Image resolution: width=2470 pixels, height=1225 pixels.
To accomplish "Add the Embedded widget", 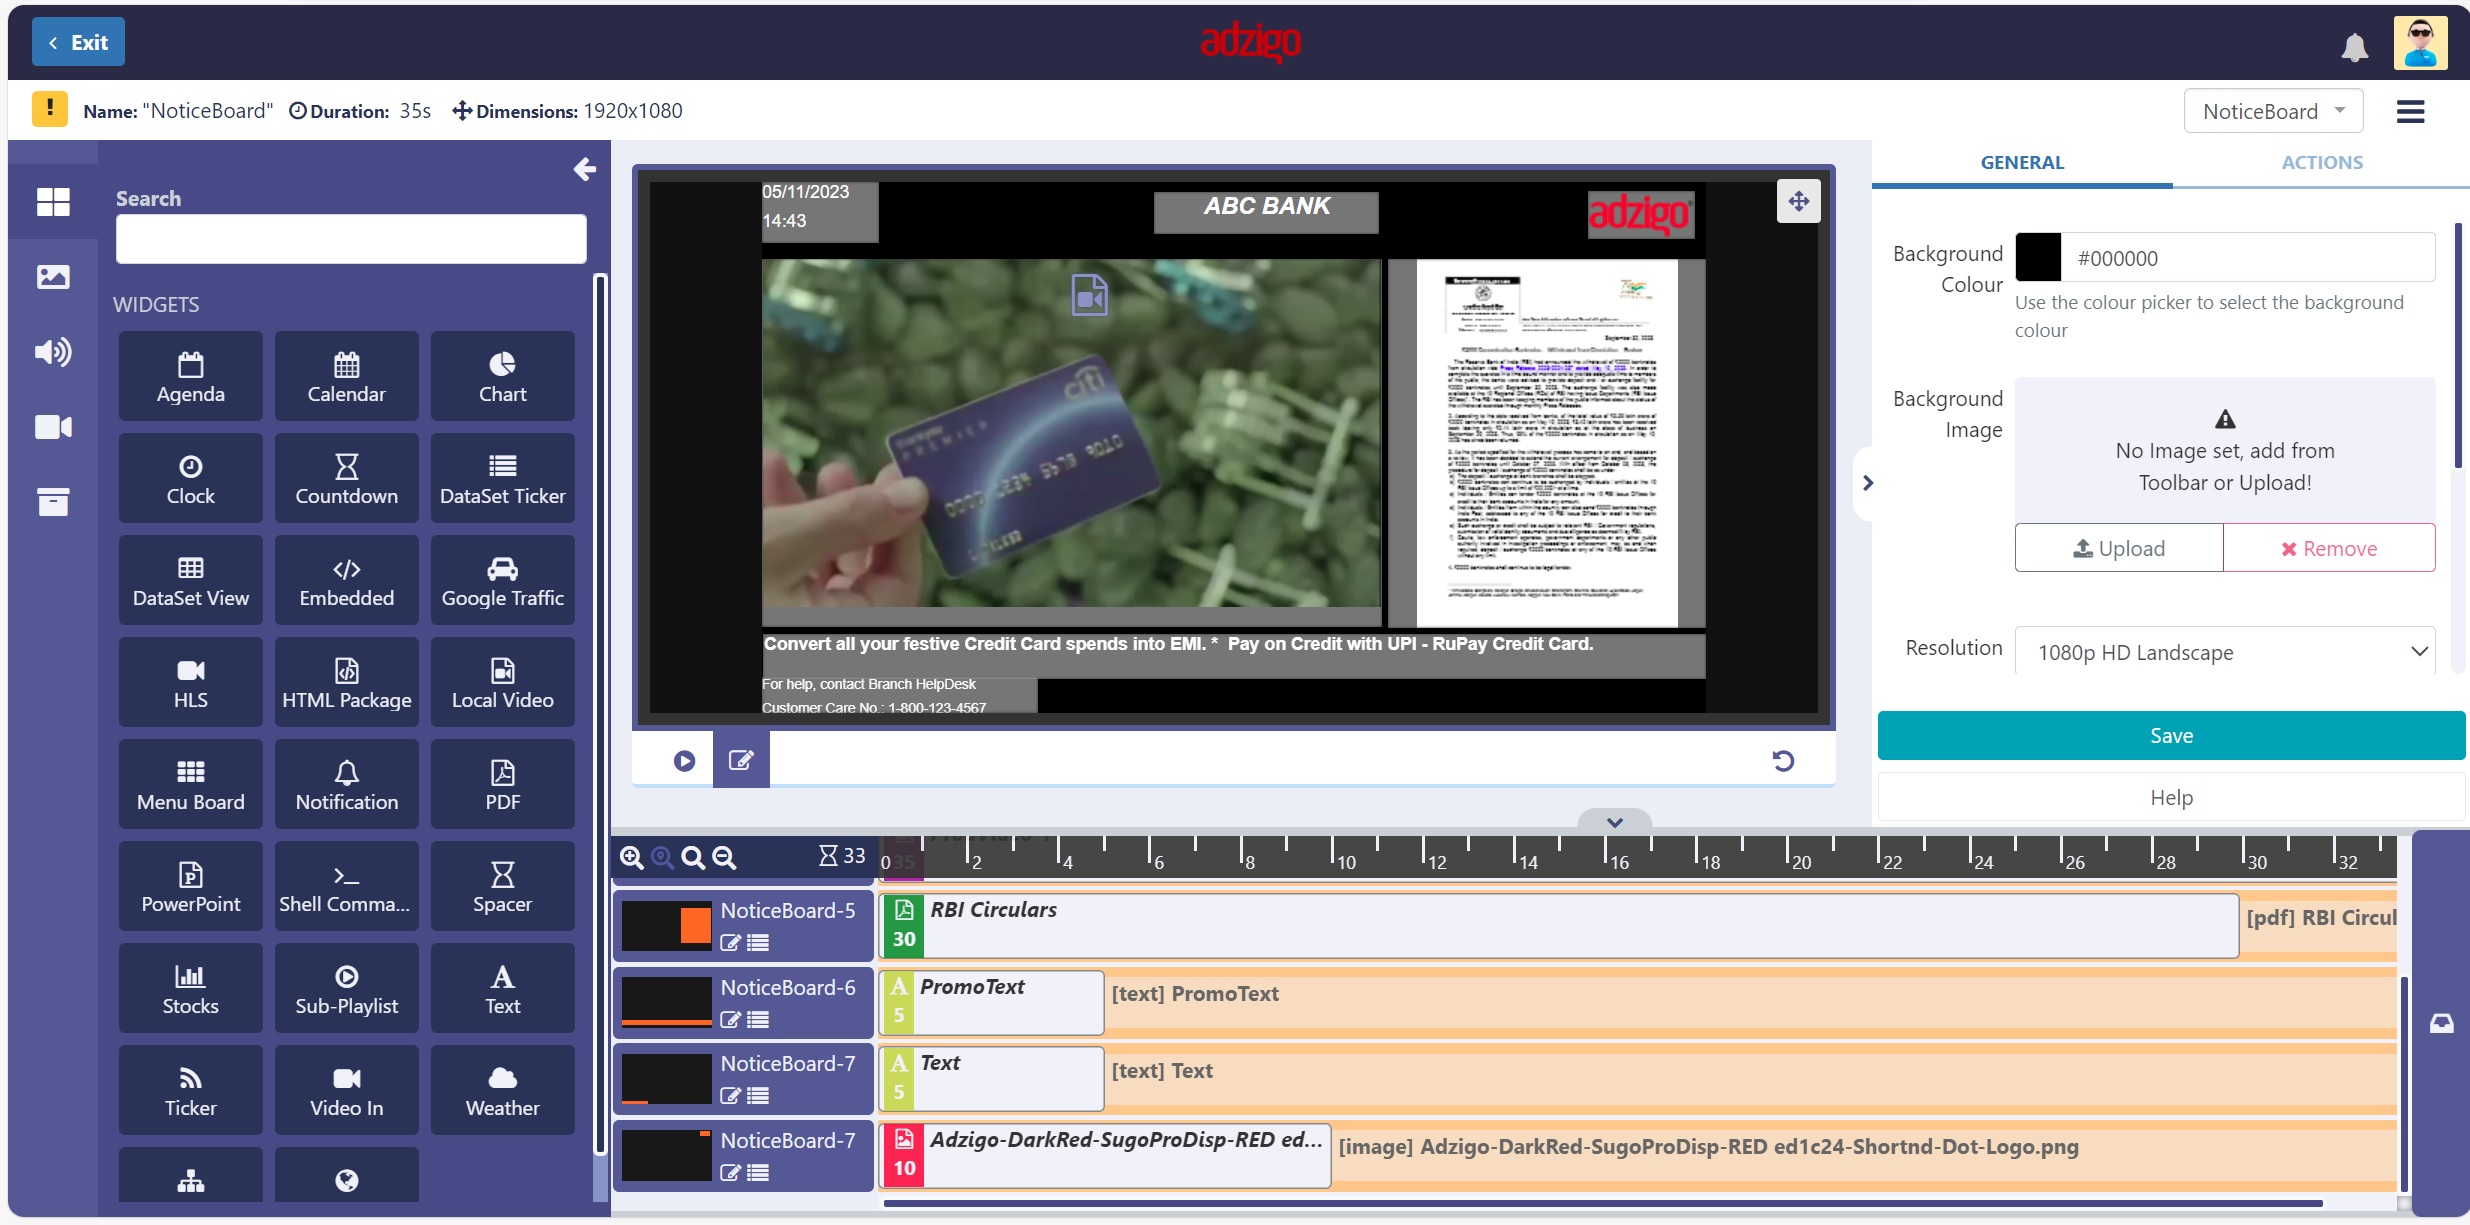I will [346, 580].
